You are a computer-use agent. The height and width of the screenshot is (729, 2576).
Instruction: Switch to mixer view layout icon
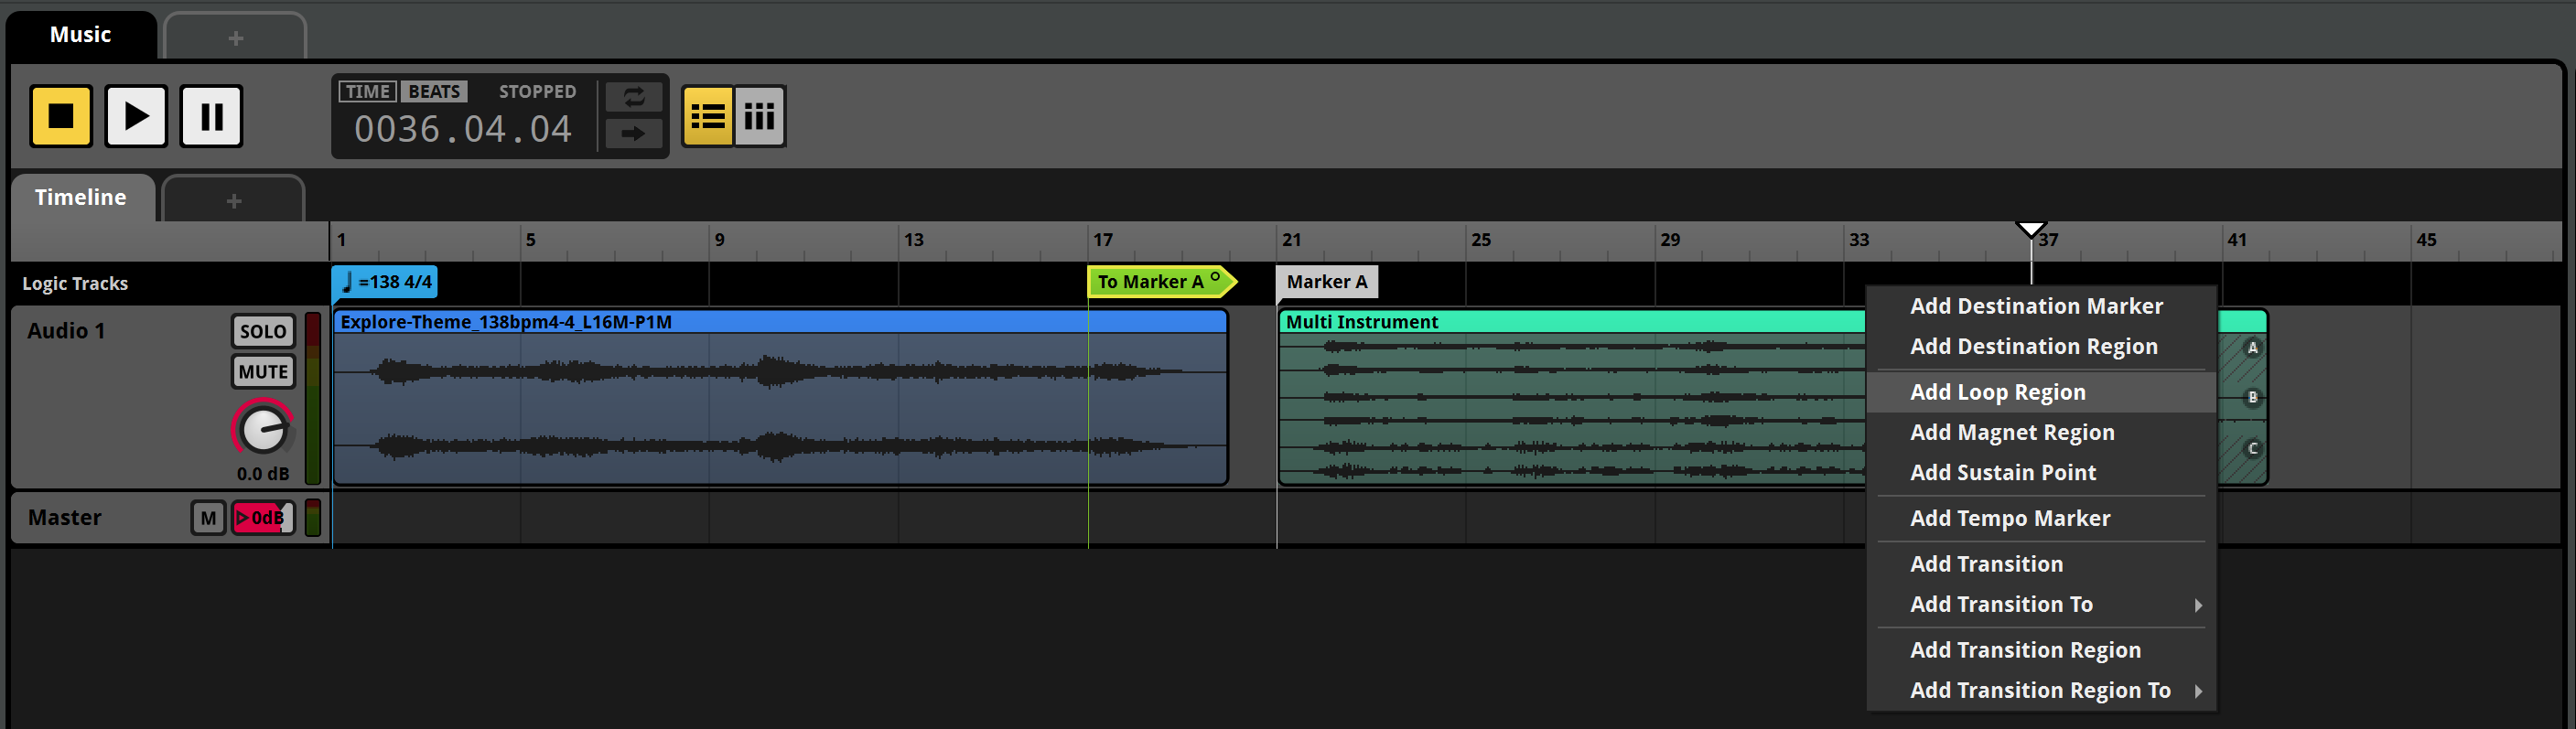click(760, 116)
